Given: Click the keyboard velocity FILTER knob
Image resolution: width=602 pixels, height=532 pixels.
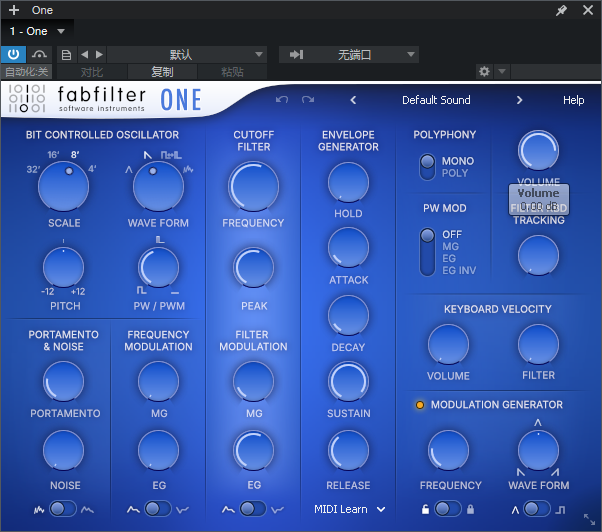Looking at the screenshot, I should tap(538, 344).
